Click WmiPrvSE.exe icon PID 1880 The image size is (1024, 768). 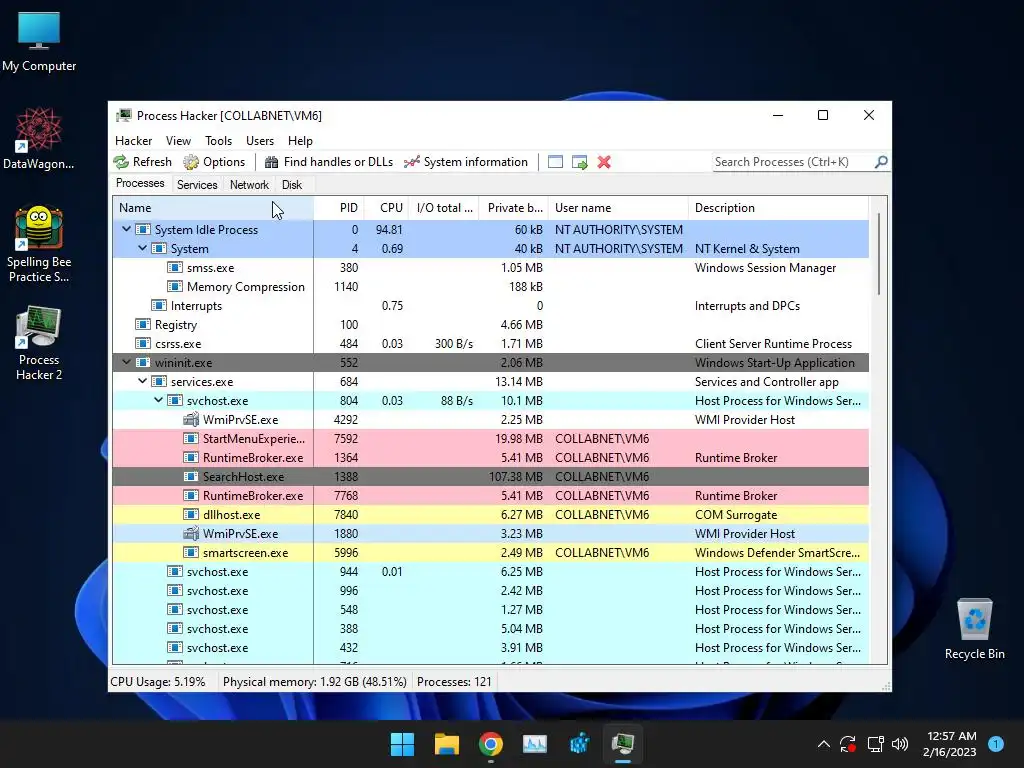click(x=191, y=533)
